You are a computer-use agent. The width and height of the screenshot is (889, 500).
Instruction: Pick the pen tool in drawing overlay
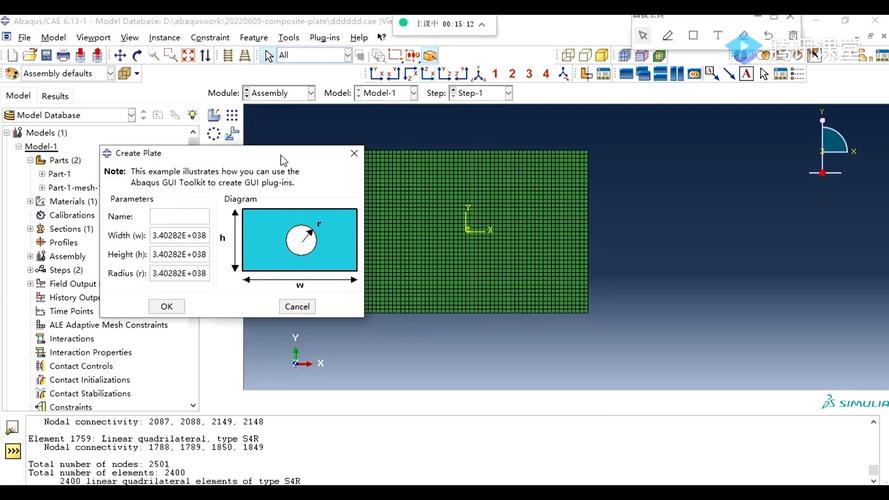click(x=668, y=35)
